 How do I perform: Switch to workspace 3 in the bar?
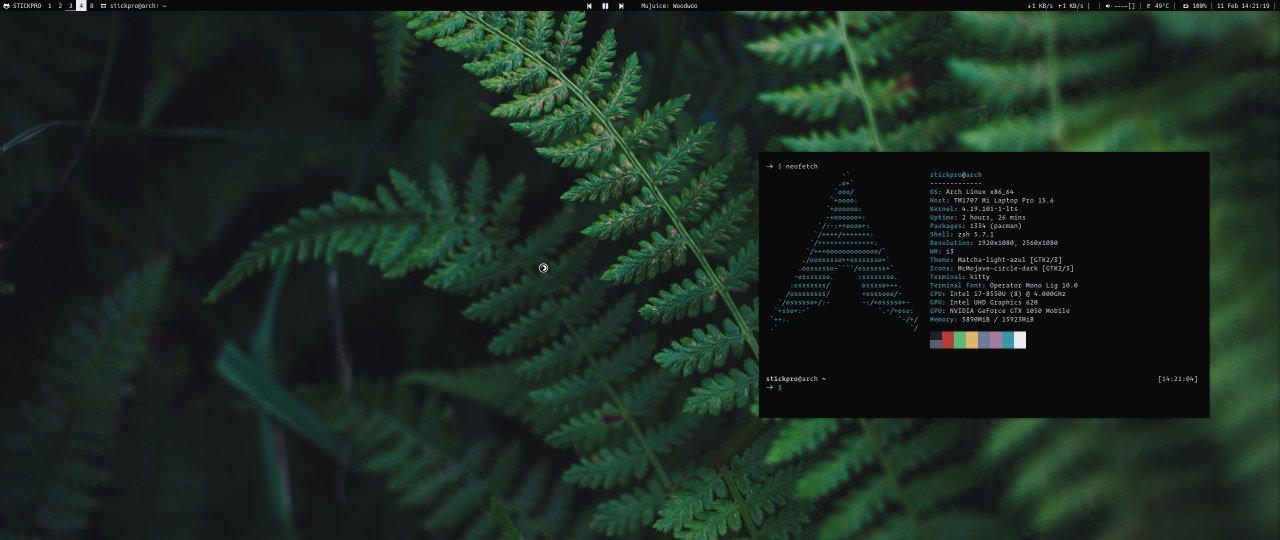click(x=70, y=6)
